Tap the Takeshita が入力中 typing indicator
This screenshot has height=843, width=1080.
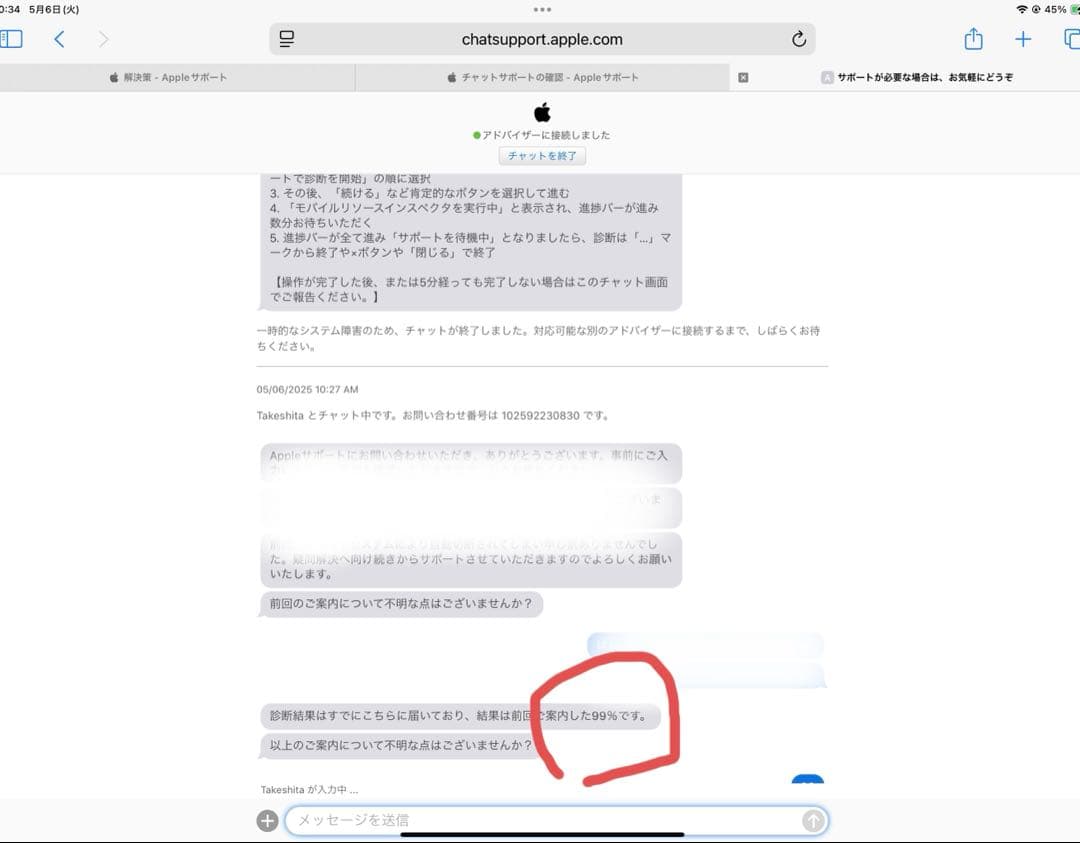309,790
